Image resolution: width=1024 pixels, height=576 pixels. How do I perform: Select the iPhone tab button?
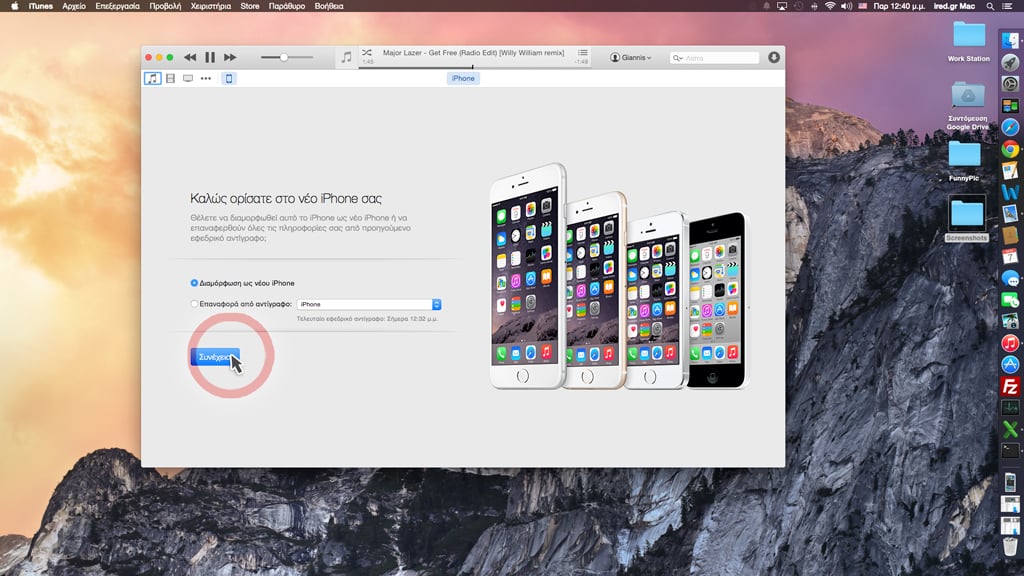(x=462, y=78)
